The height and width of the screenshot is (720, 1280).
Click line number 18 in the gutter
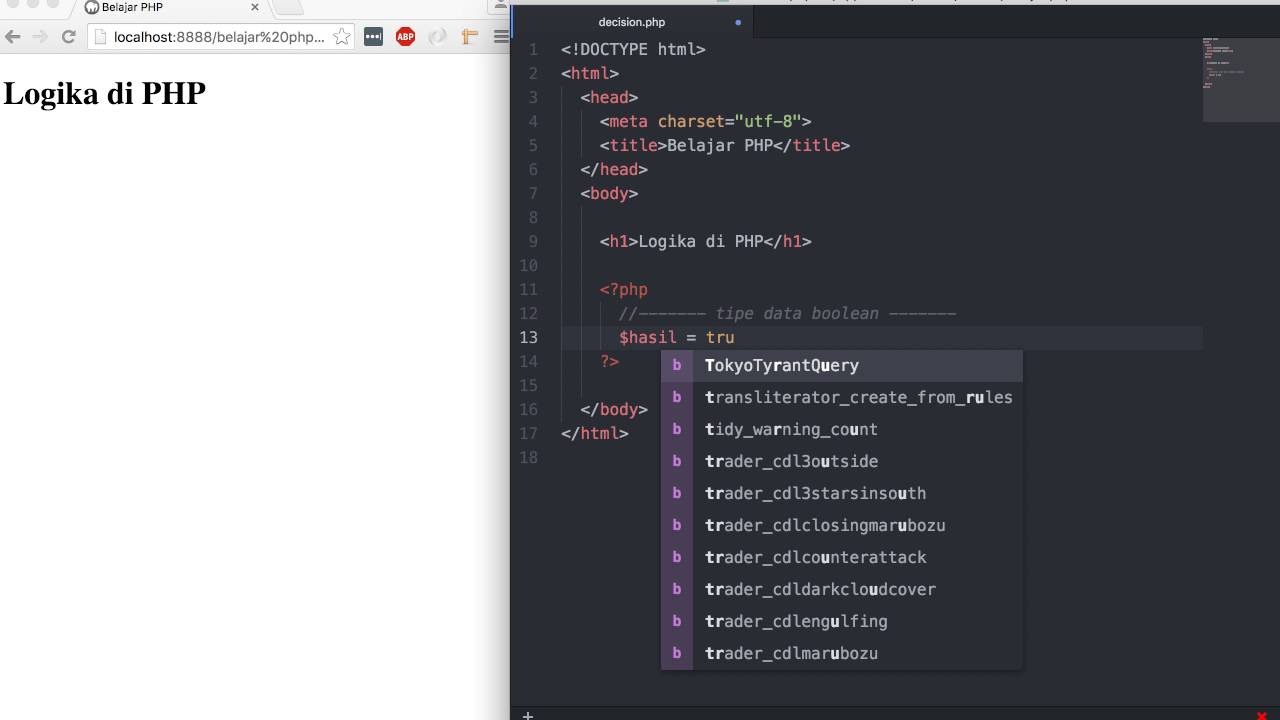[x=528, y=457]
